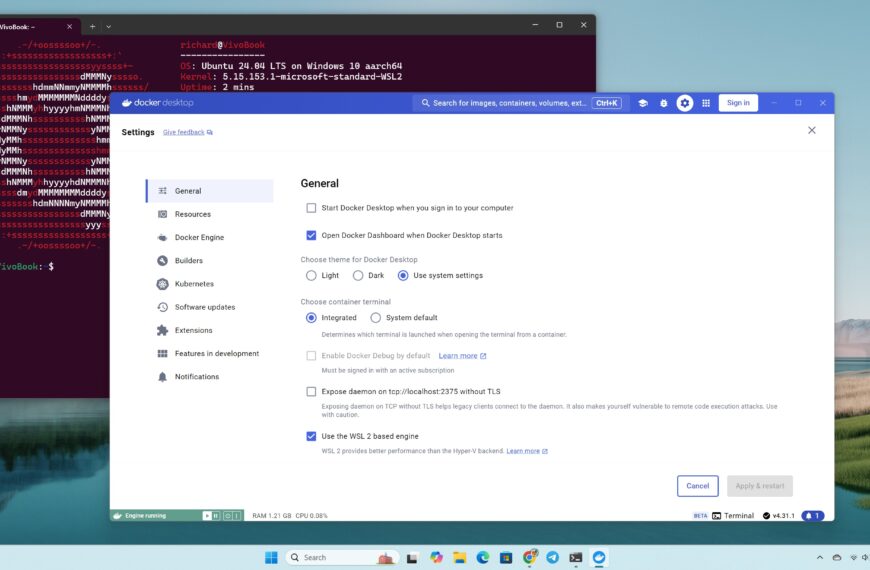Check Expose daemon on tcp://localhost:2375 without TLS

coord(311,391)
